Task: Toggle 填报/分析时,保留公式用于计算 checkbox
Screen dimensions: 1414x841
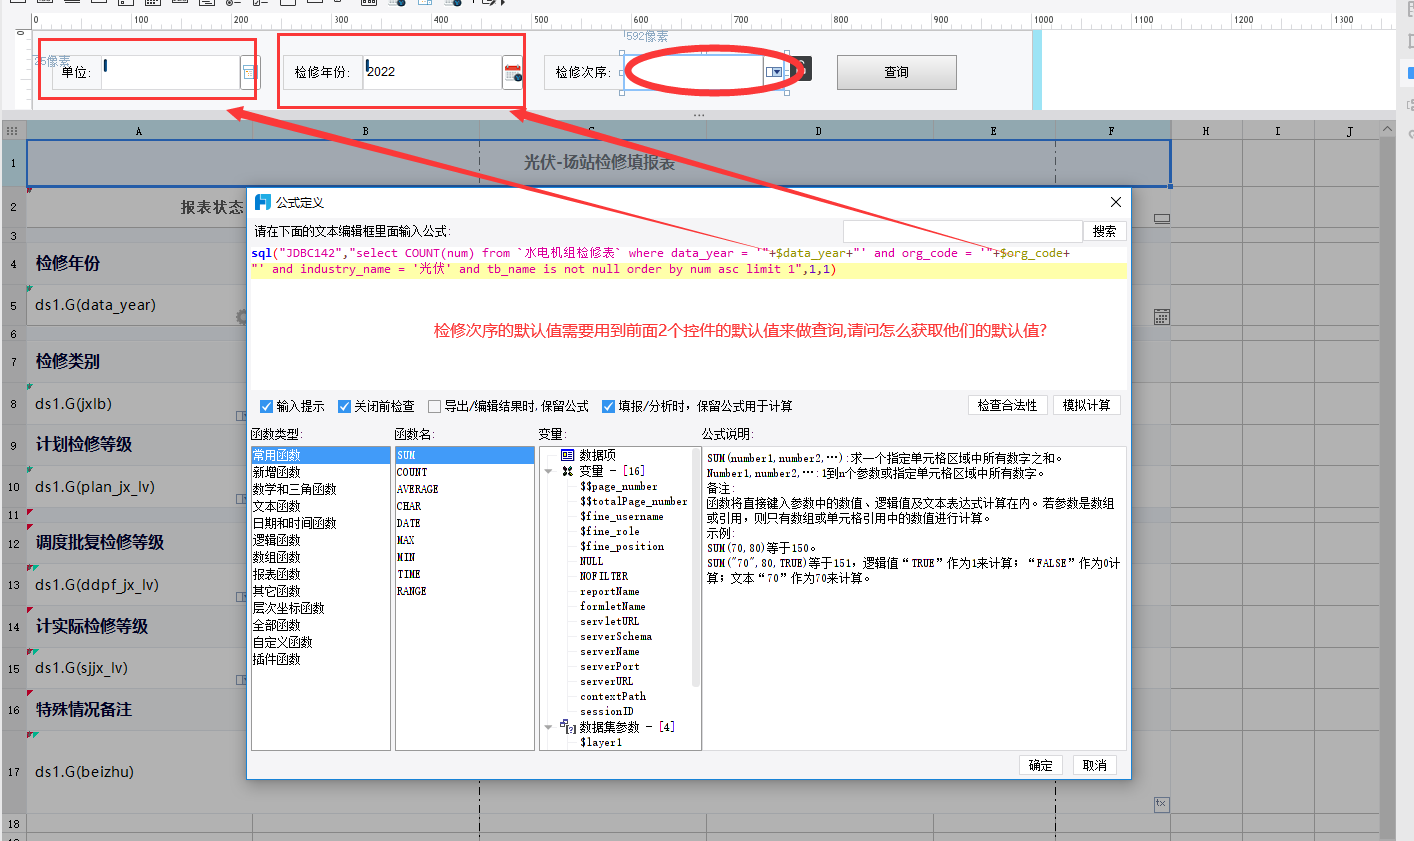Action: click(x=608, y=406)
